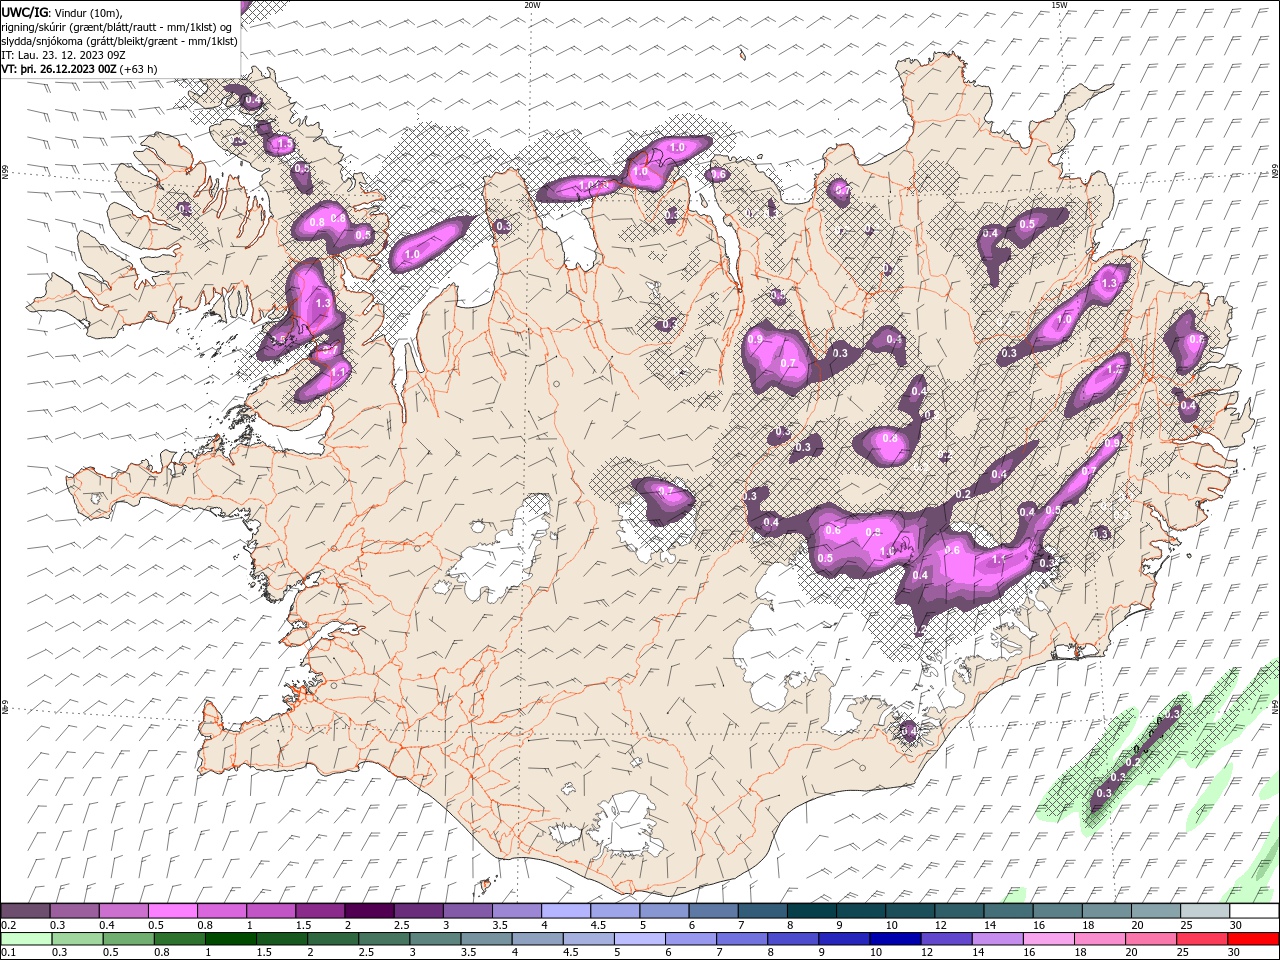The height and width of the screenshot is (960, 1280).
Task: Click upper legend swatch between 4 and 4.5
Action: click(566, 911)
